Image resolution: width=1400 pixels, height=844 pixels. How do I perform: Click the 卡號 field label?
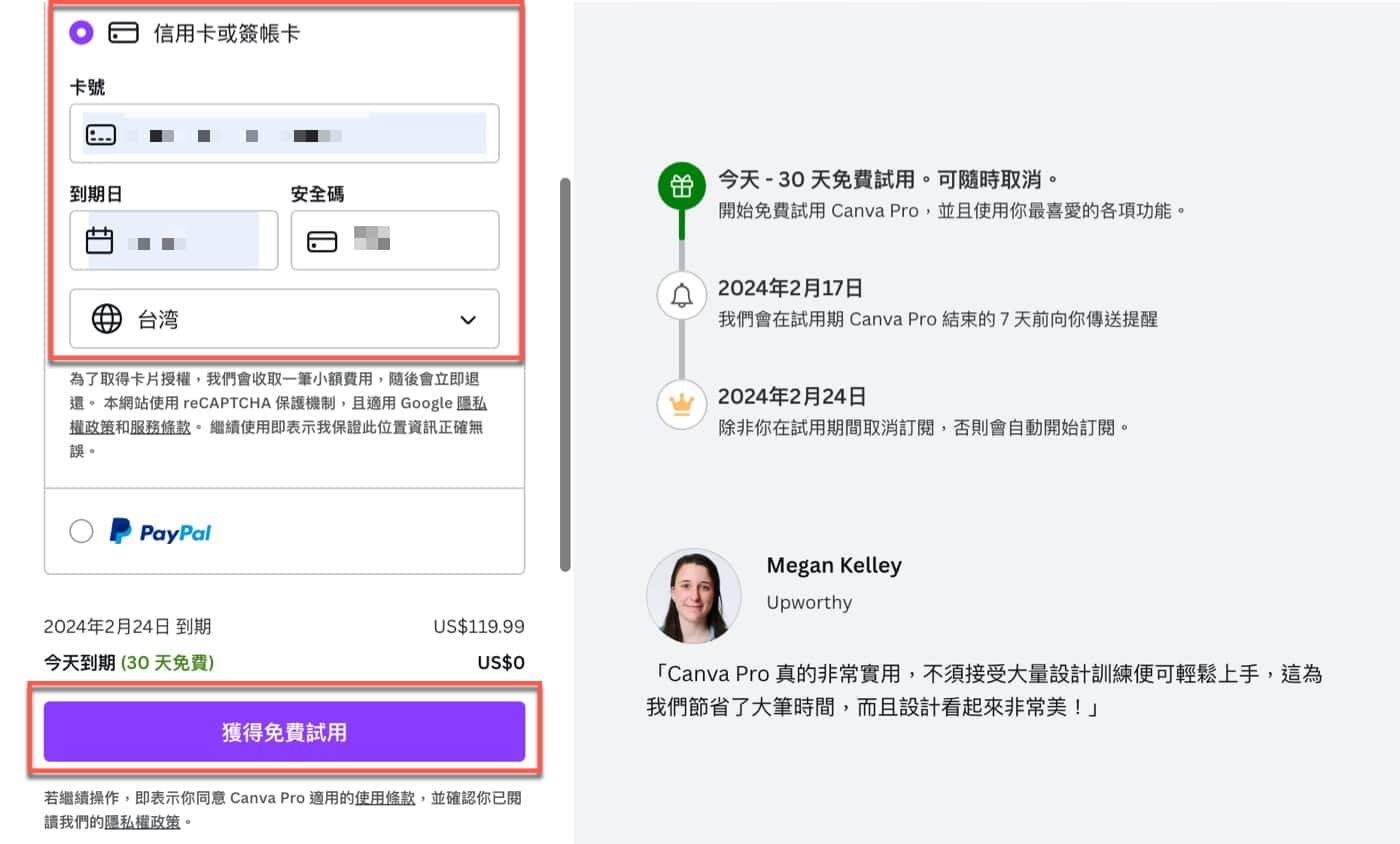click(87, 87)
